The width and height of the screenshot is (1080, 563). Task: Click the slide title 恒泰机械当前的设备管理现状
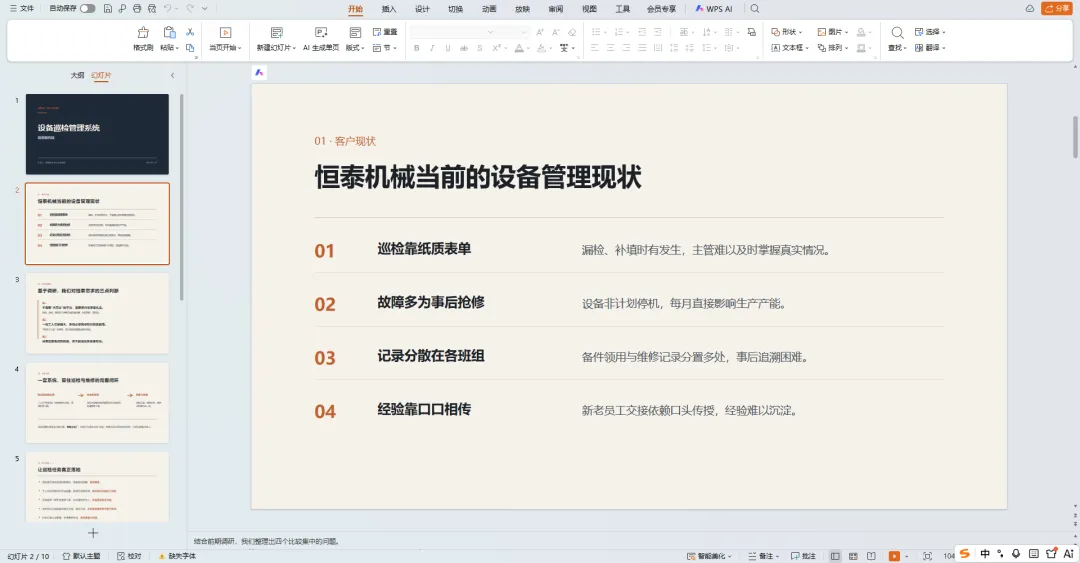tap(478, 177)
